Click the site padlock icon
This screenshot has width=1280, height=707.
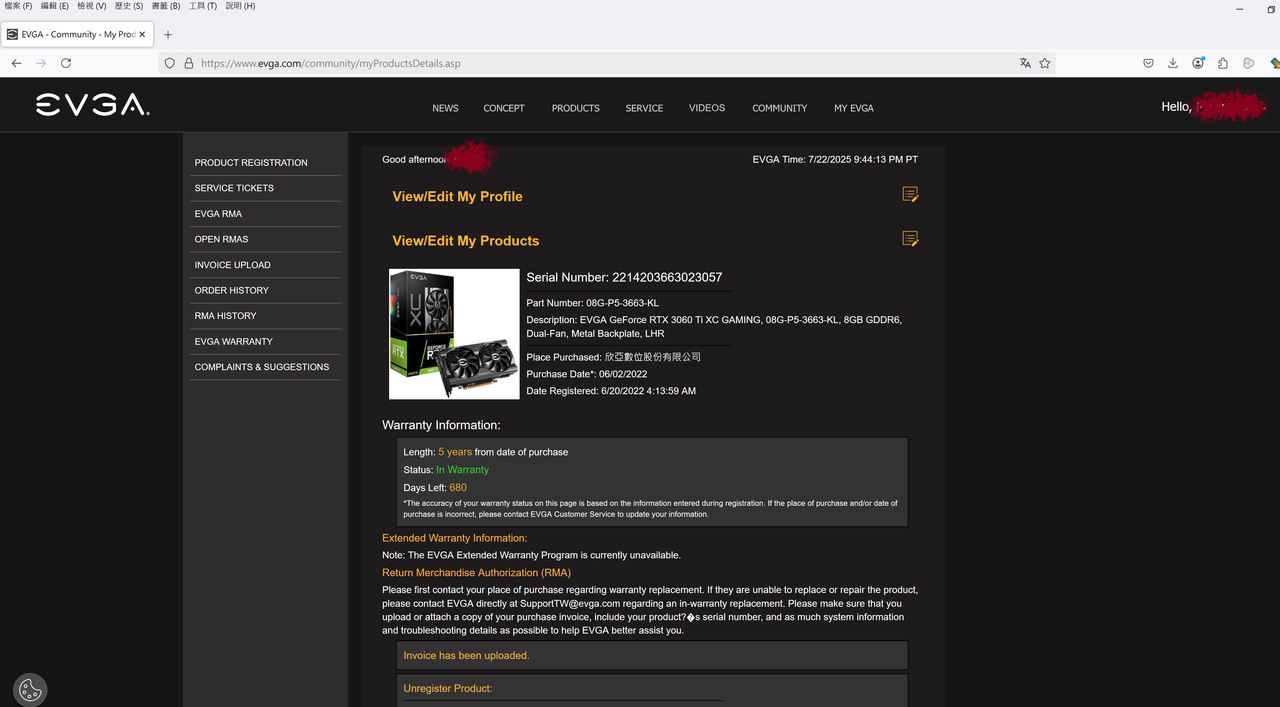(x=188, y=63)
